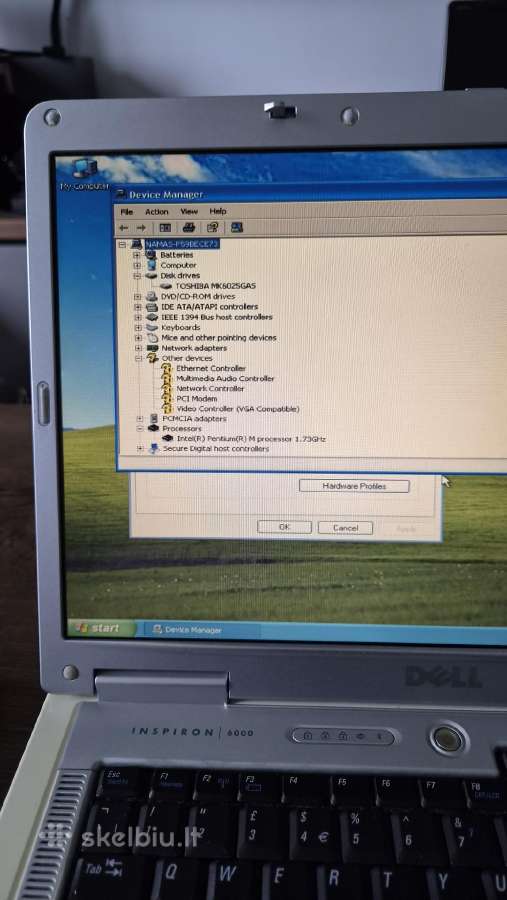Select the PCI Modem device label
Image resolution: width=507 pixels, height=900 pixels.
click(x=196, y=399)
